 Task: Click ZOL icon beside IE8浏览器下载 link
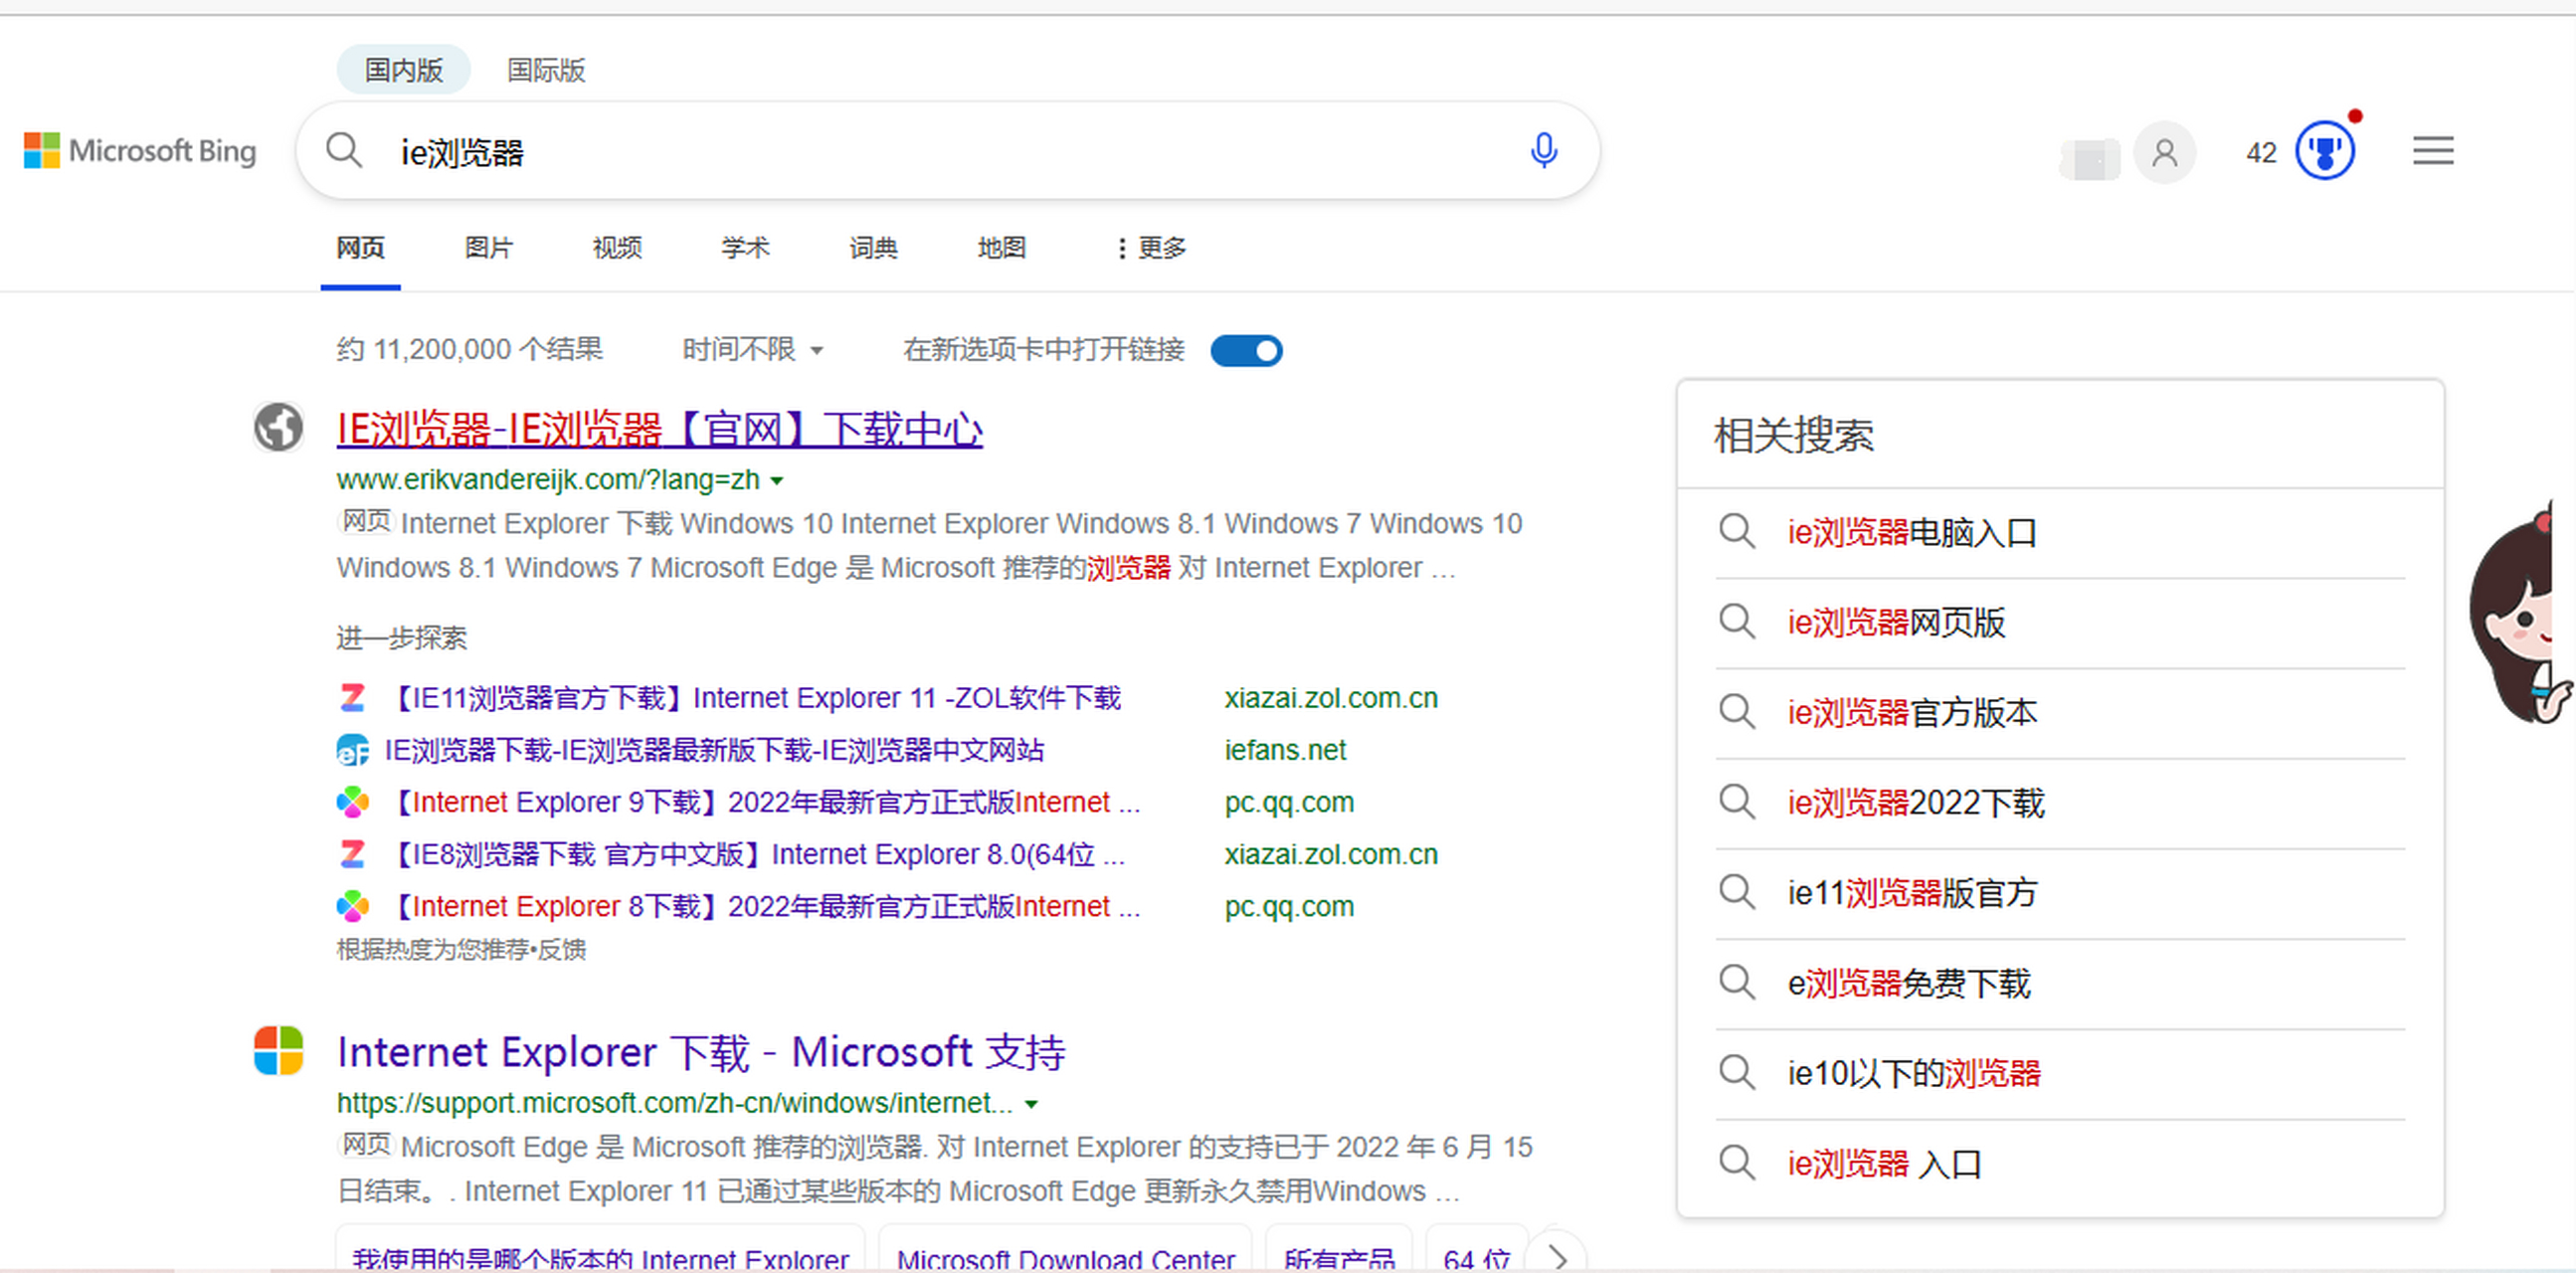tap(352, 854)
